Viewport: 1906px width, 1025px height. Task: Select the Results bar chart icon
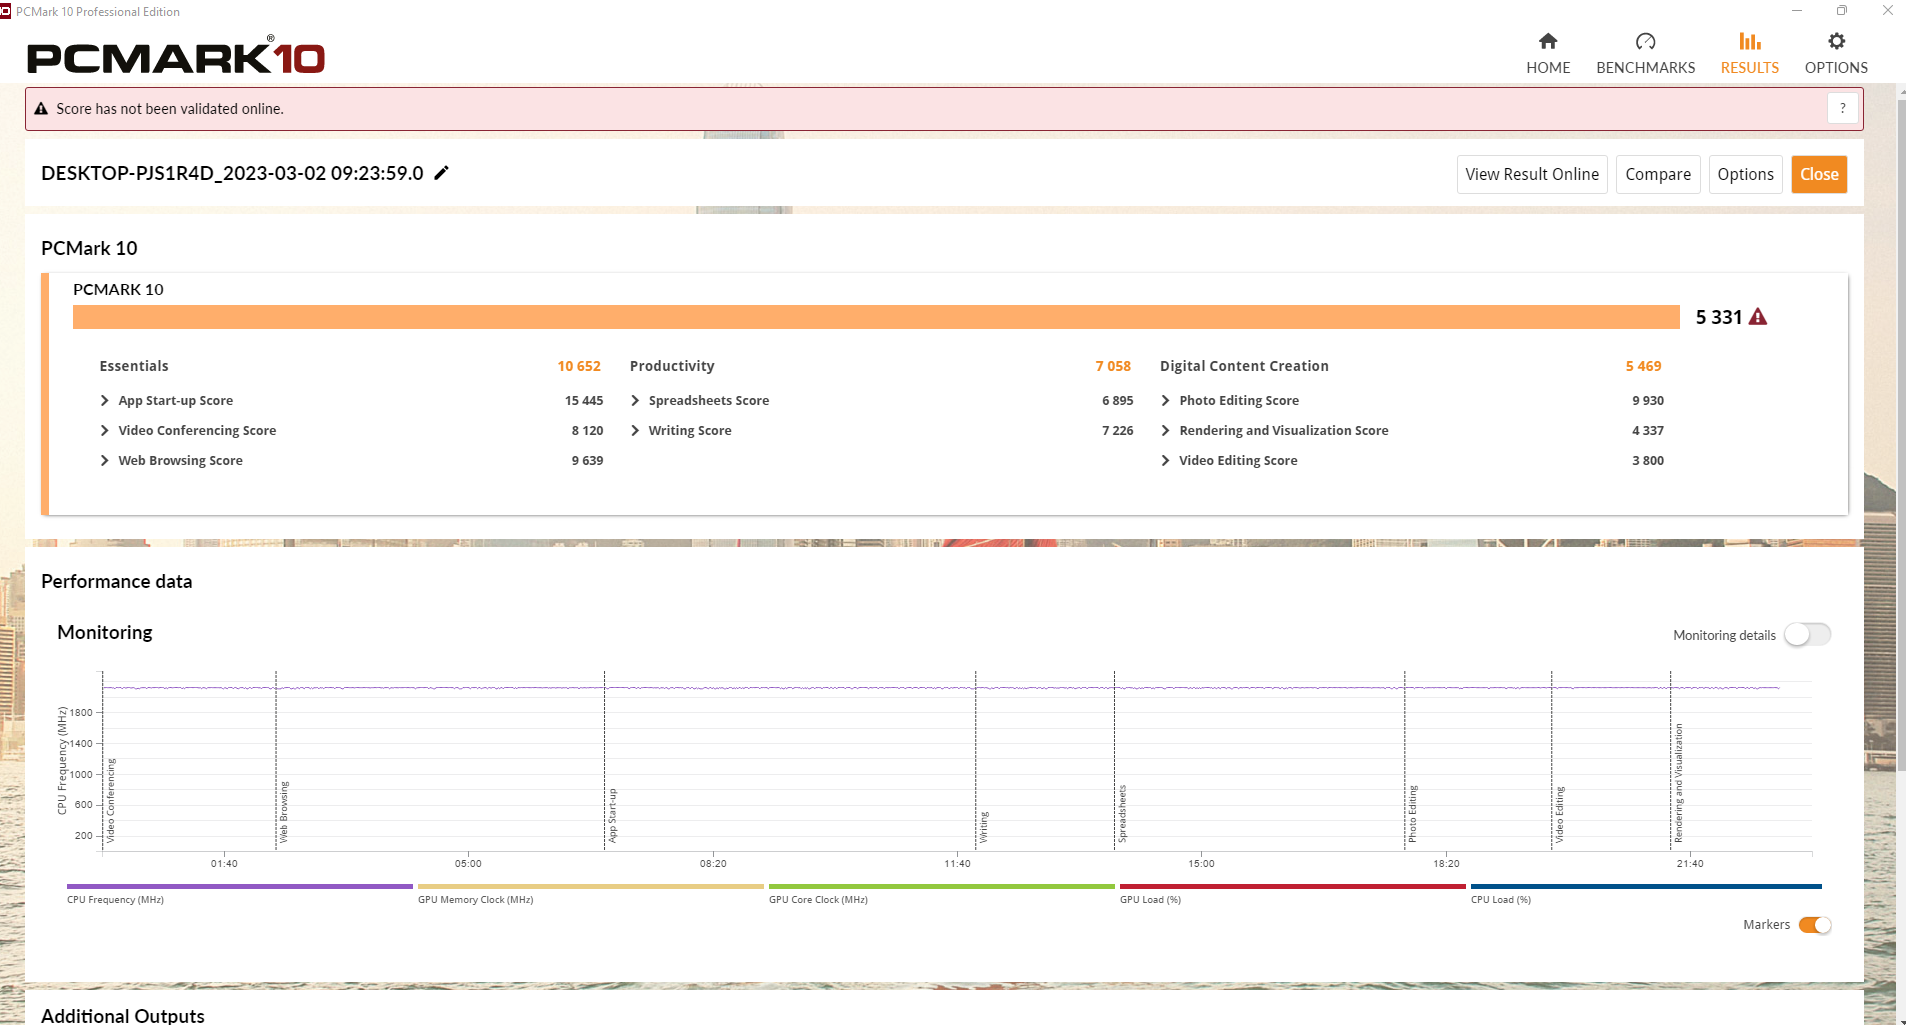point(1749,42)
